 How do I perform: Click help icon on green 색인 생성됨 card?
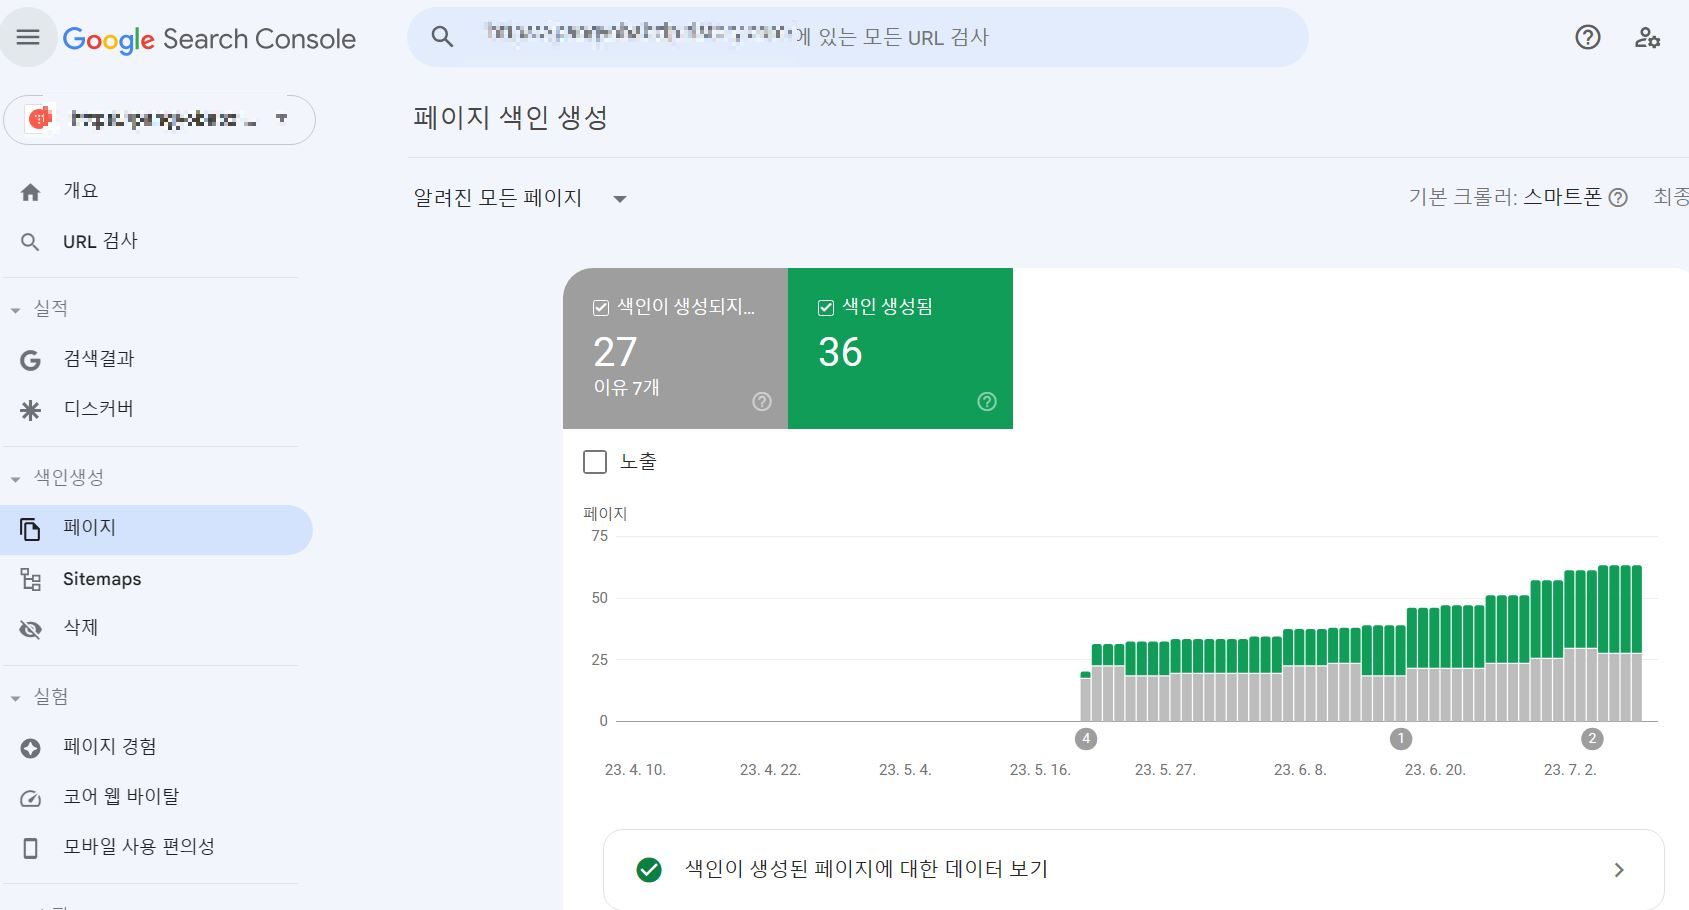[x=987, y=401]
